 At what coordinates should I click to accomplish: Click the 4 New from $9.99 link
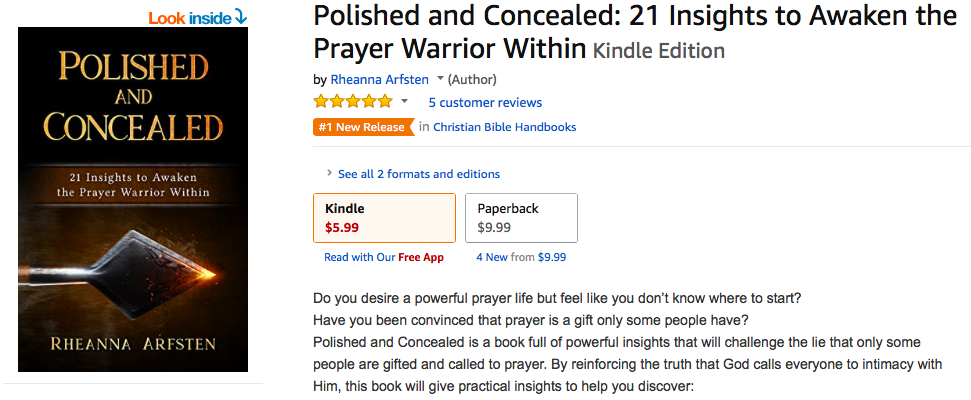[521, 257]
